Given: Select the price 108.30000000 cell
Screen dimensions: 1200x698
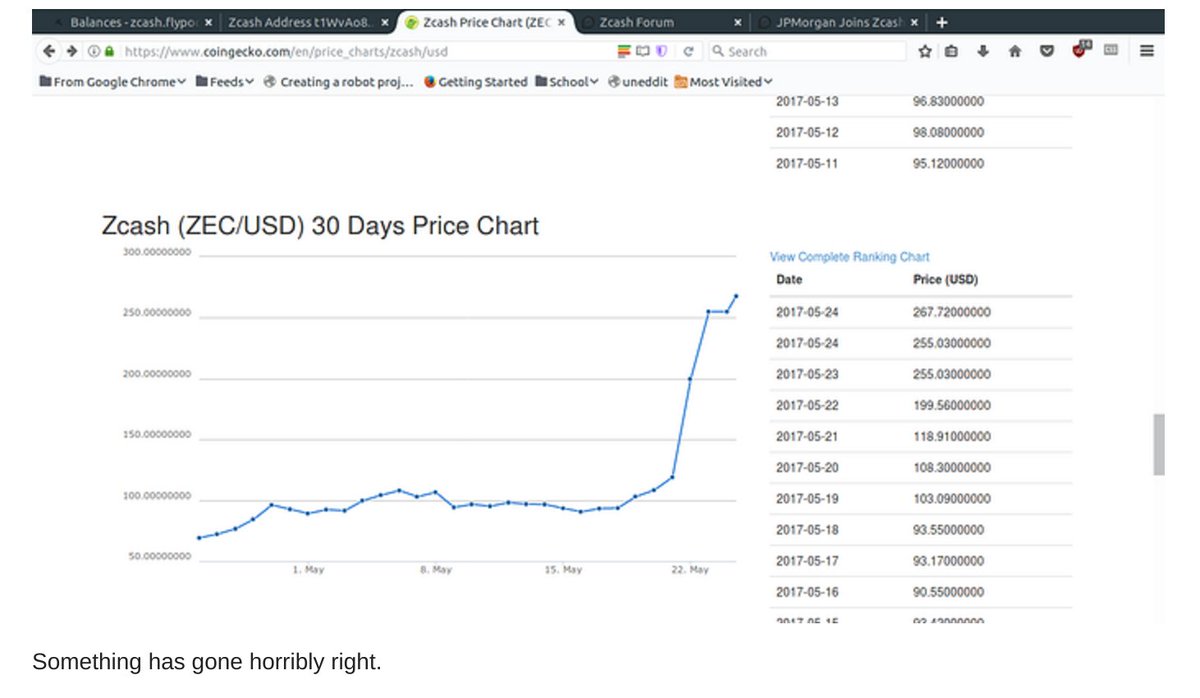Looking at the screenshot, I should (x=952, y=467).
